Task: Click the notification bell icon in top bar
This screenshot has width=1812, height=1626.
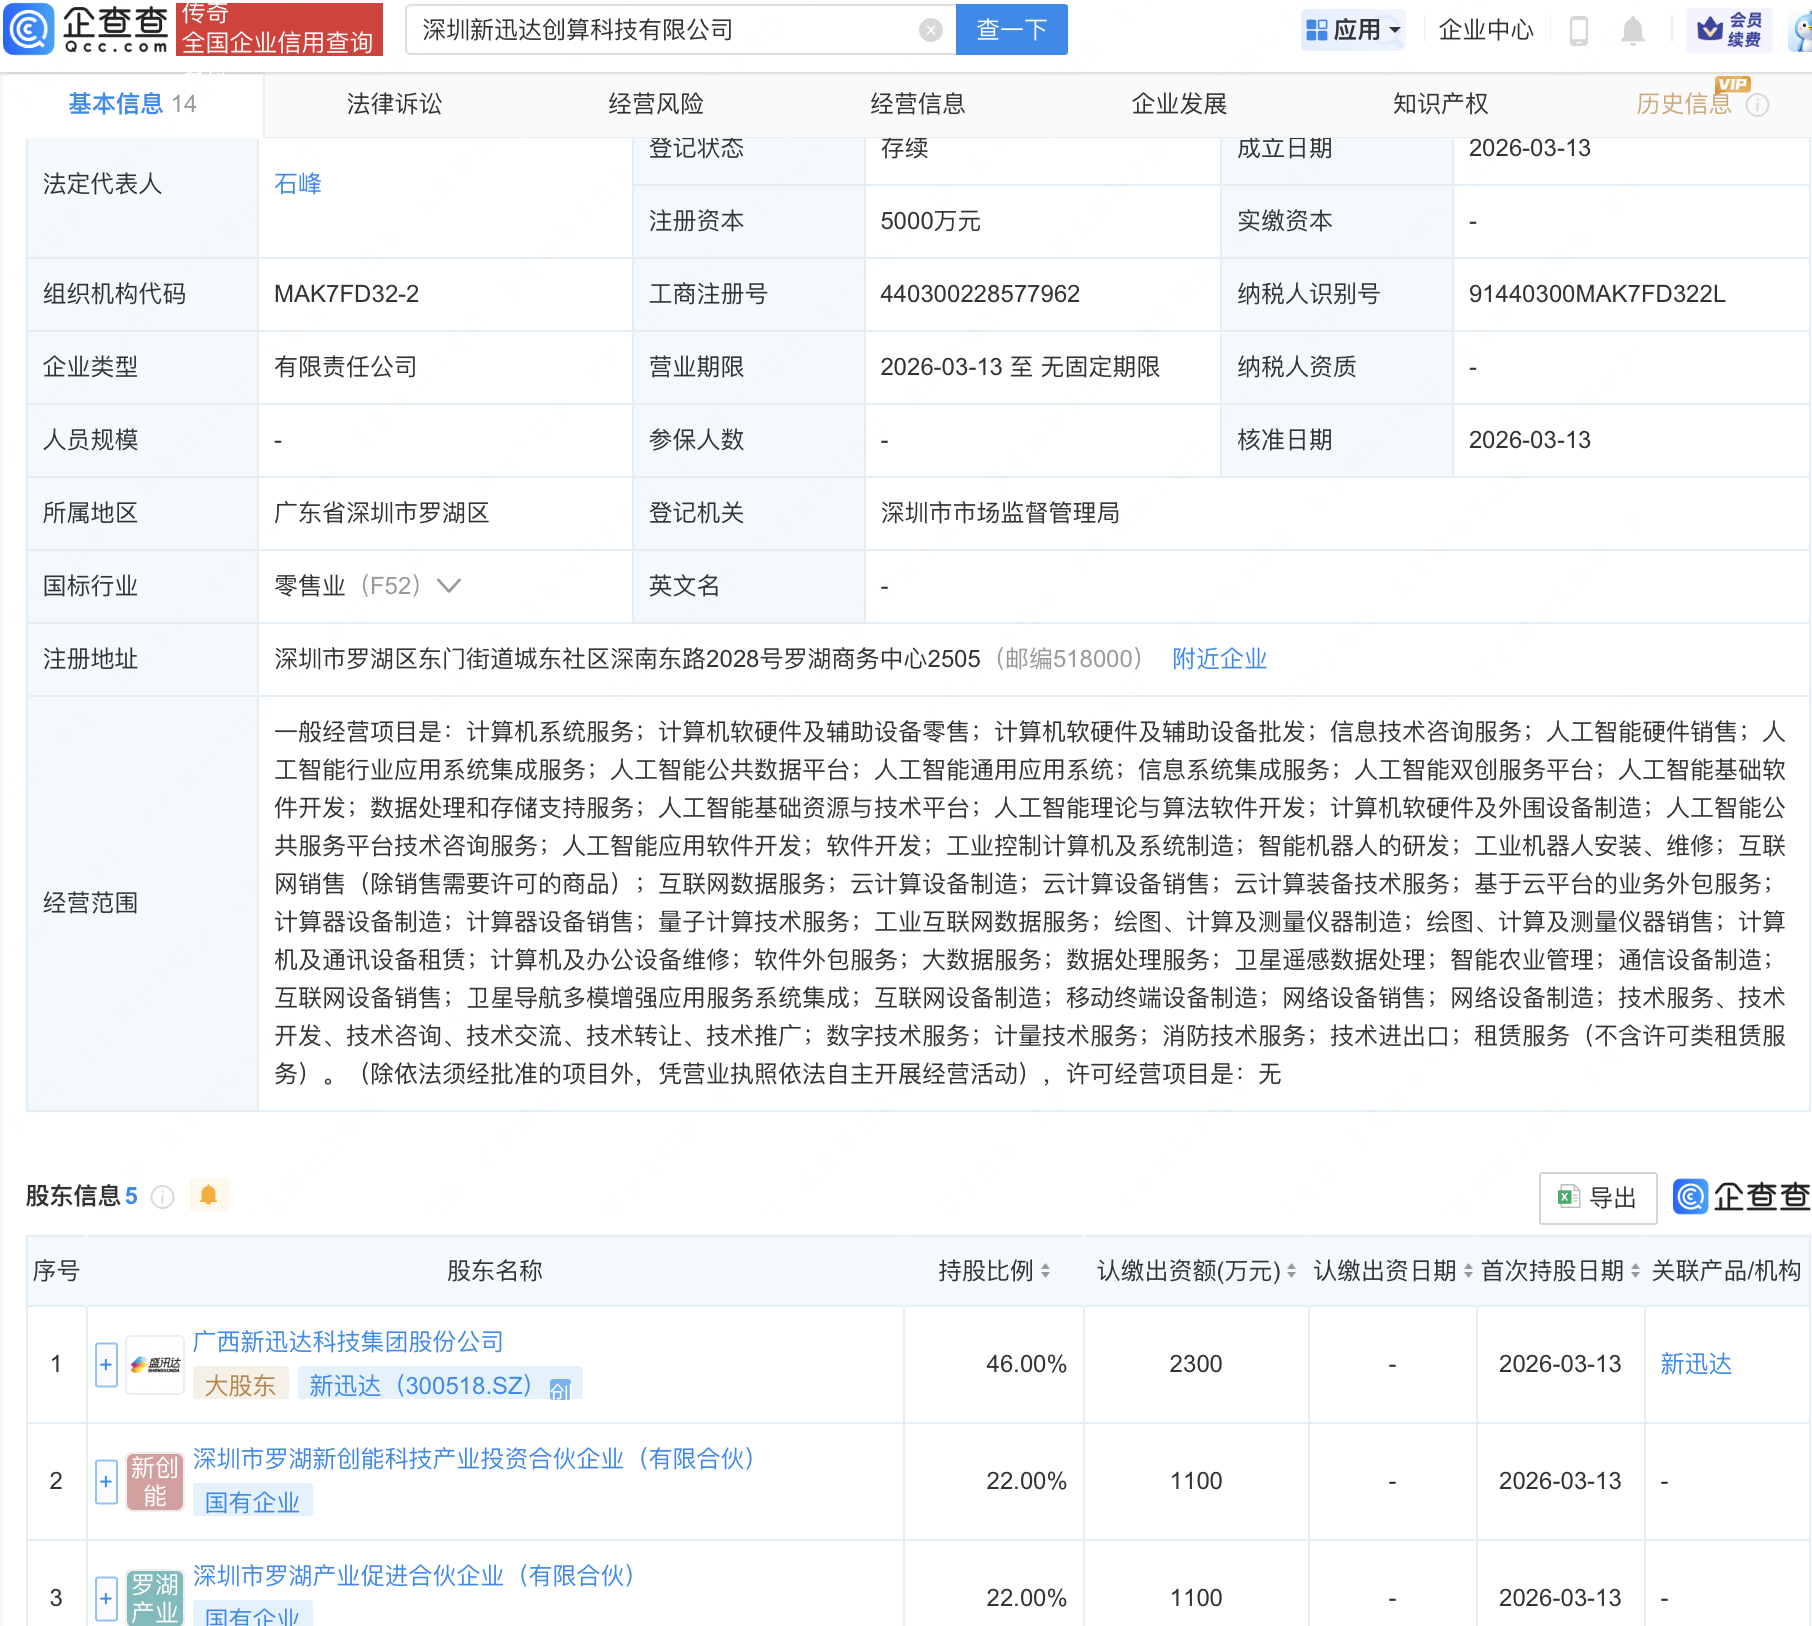Action: point(1633,30)
